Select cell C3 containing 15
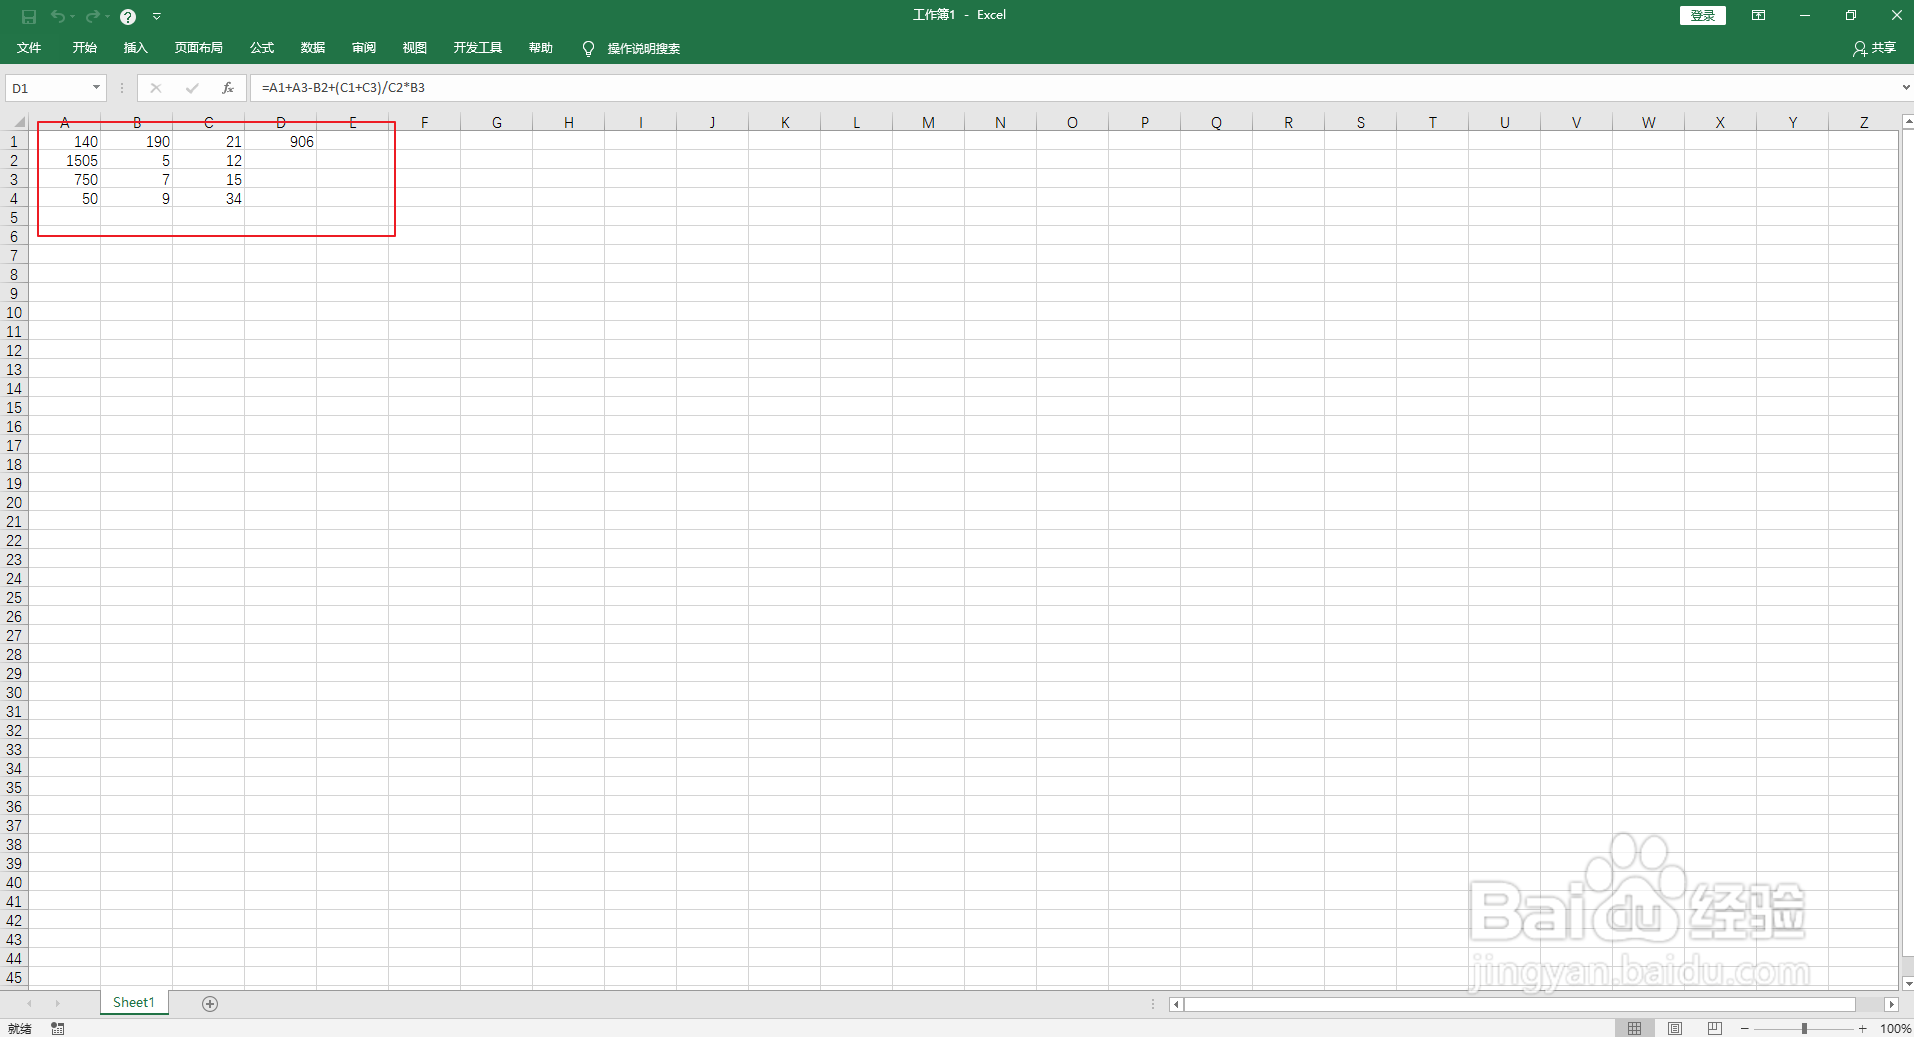Screen dimensions: 1914x1037 pos(209,180)
